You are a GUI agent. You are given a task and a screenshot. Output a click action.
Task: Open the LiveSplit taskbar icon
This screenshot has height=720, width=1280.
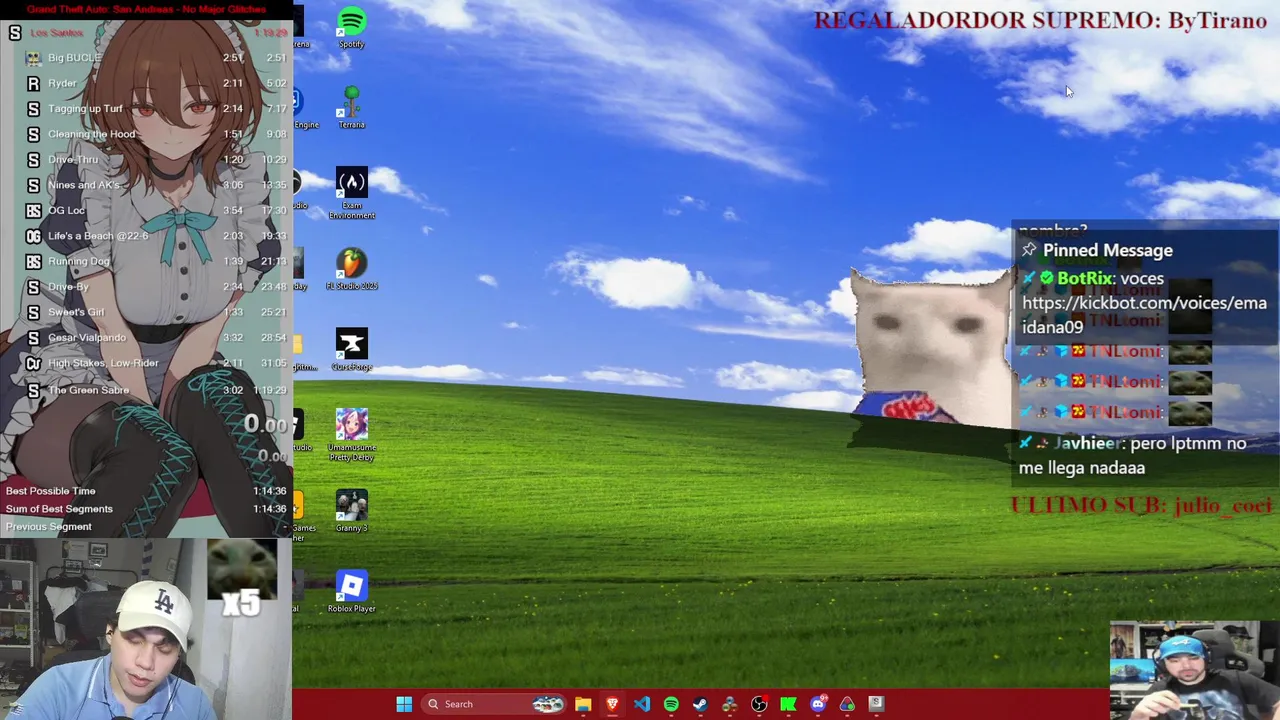[x=876, y=704]
